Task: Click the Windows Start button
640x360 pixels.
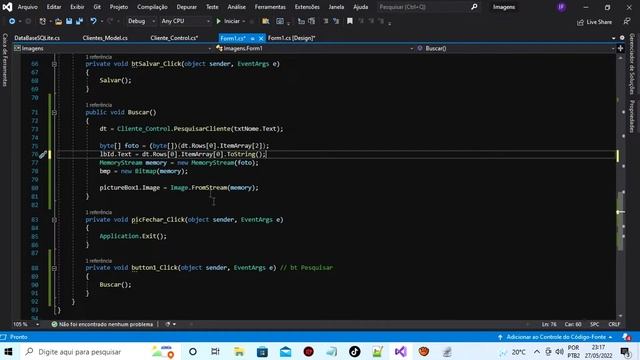Action: click(8, 351)
